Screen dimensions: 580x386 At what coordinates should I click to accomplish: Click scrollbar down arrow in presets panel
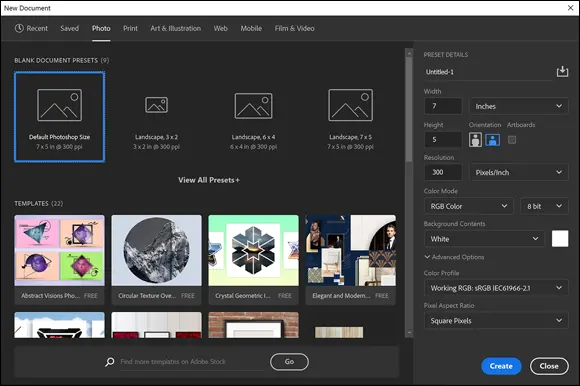409,332
